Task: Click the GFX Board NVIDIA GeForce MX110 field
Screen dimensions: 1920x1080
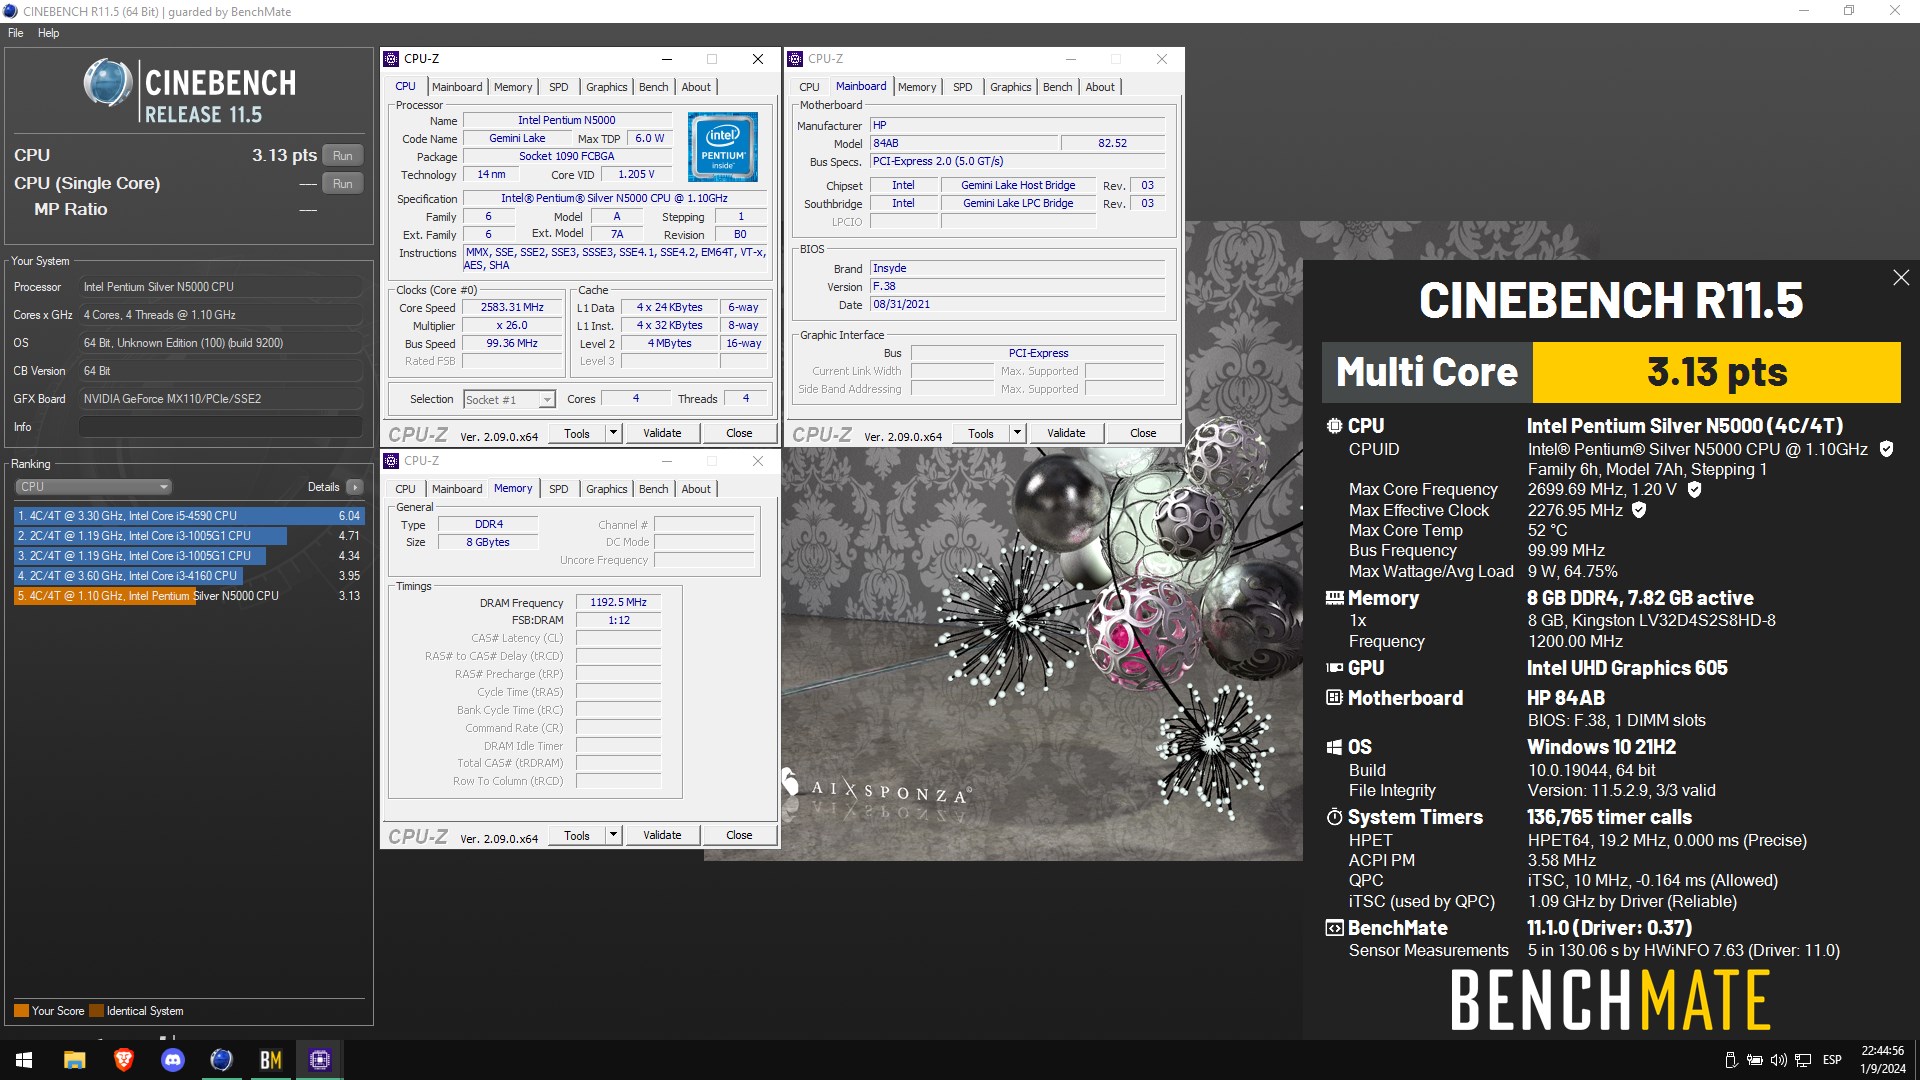Action: [221, 399]
